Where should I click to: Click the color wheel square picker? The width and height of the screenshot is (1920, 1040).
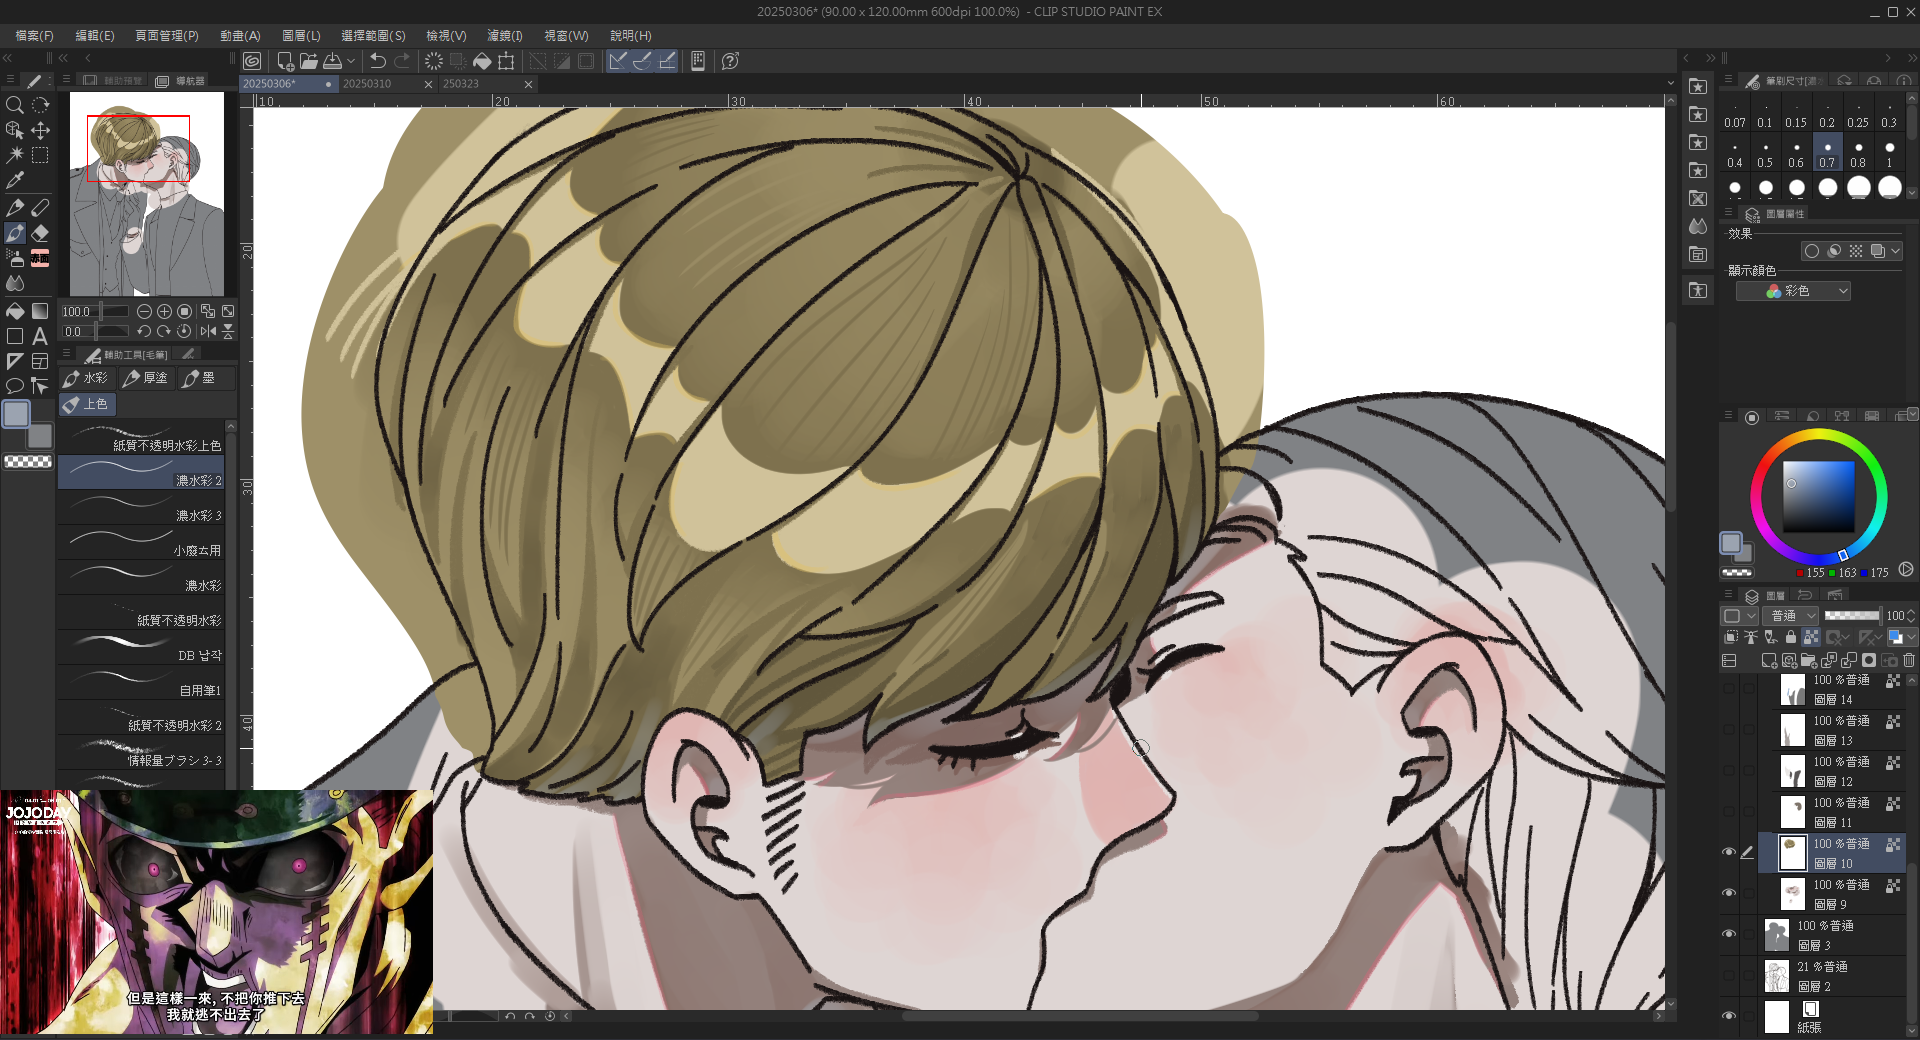[x=1819, y=497]
